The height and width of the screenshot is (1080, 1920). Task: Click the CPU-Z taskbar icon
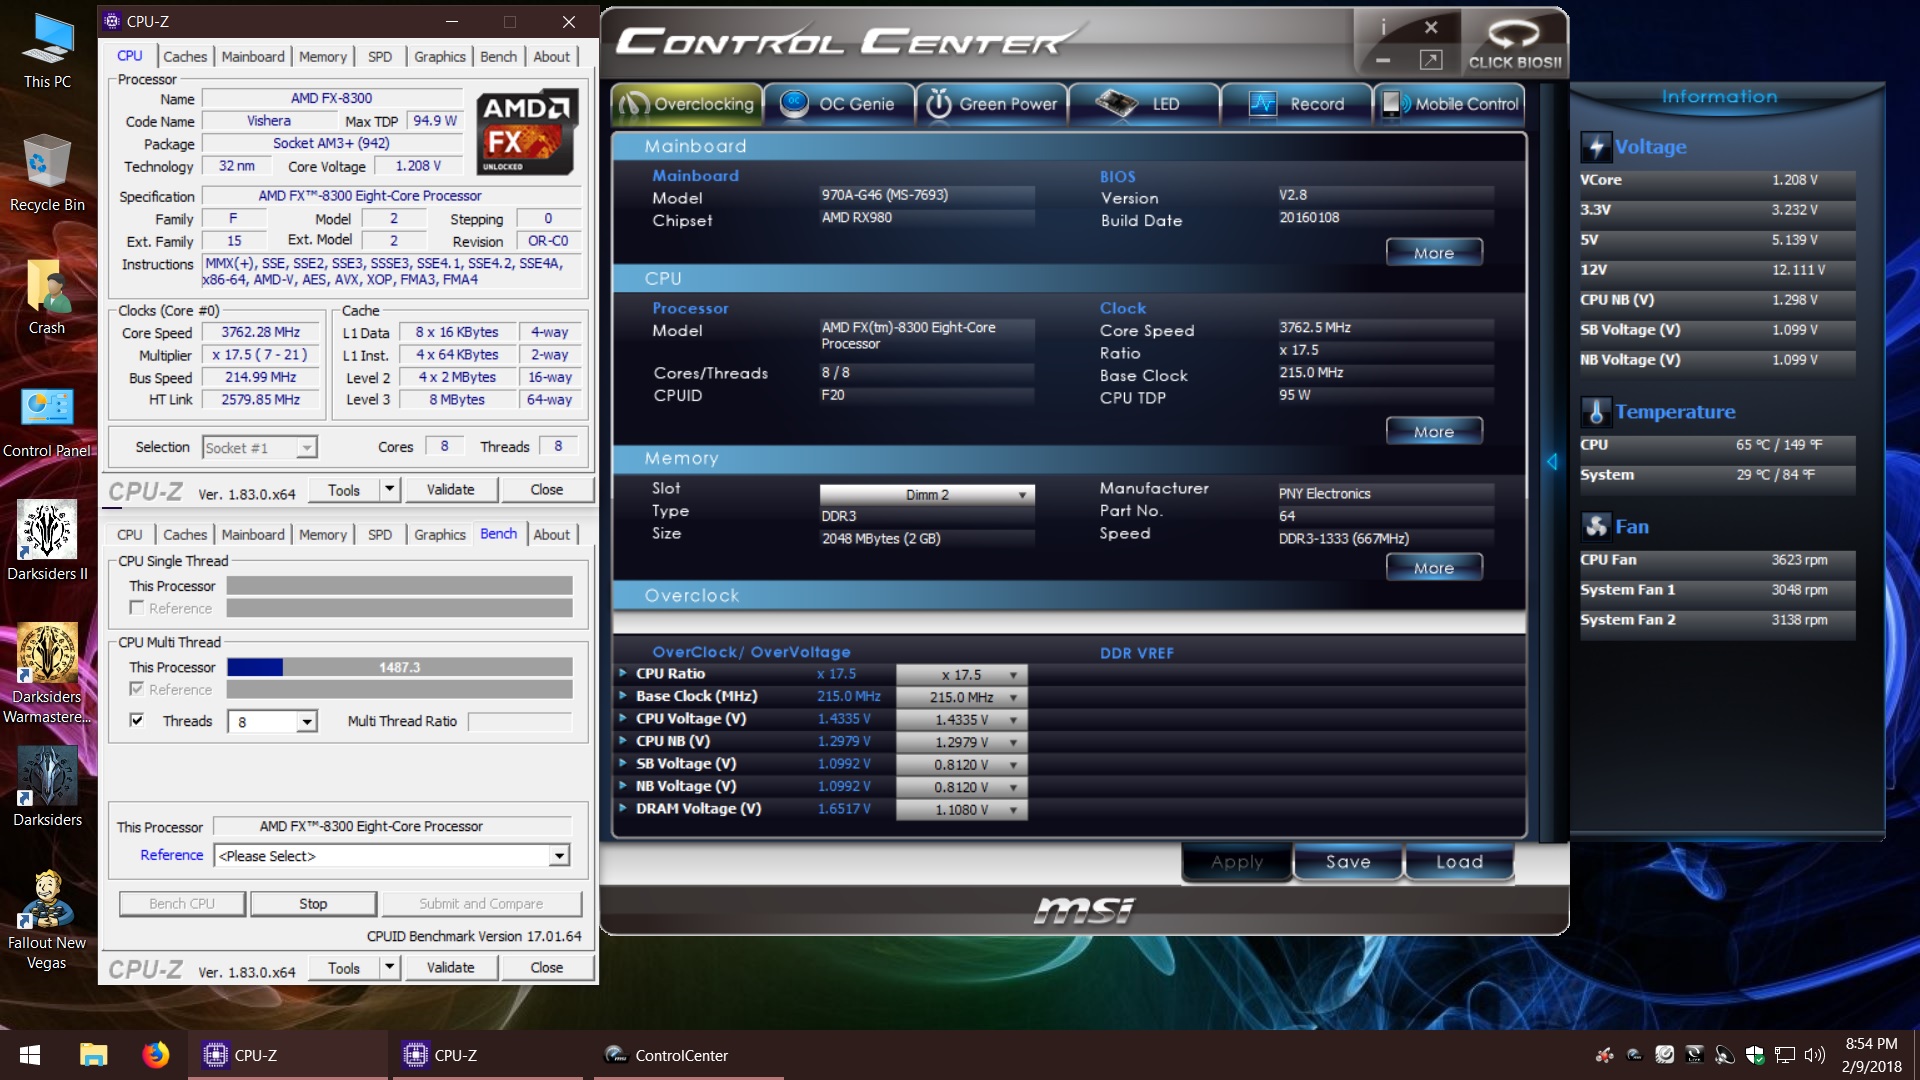[215, 1054]
